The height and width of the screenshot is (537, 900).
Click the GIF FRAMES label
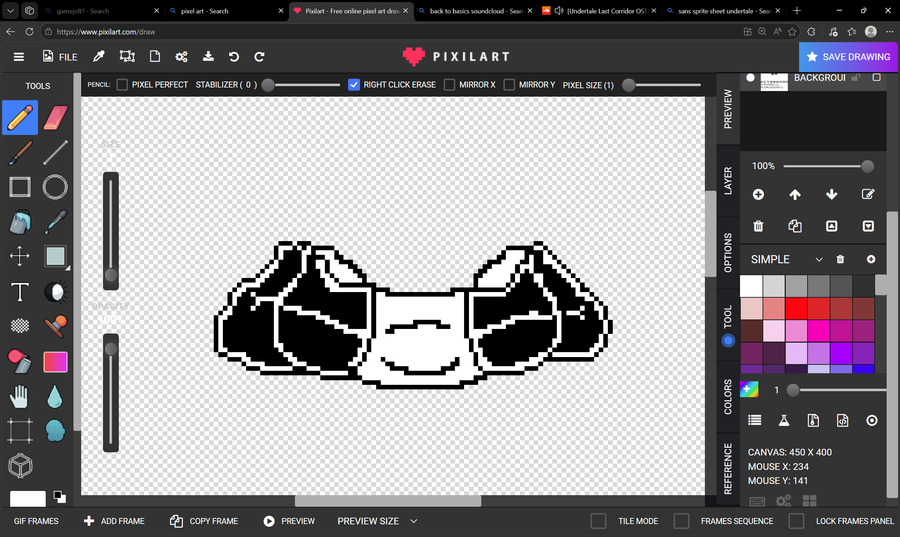(36, 521)
